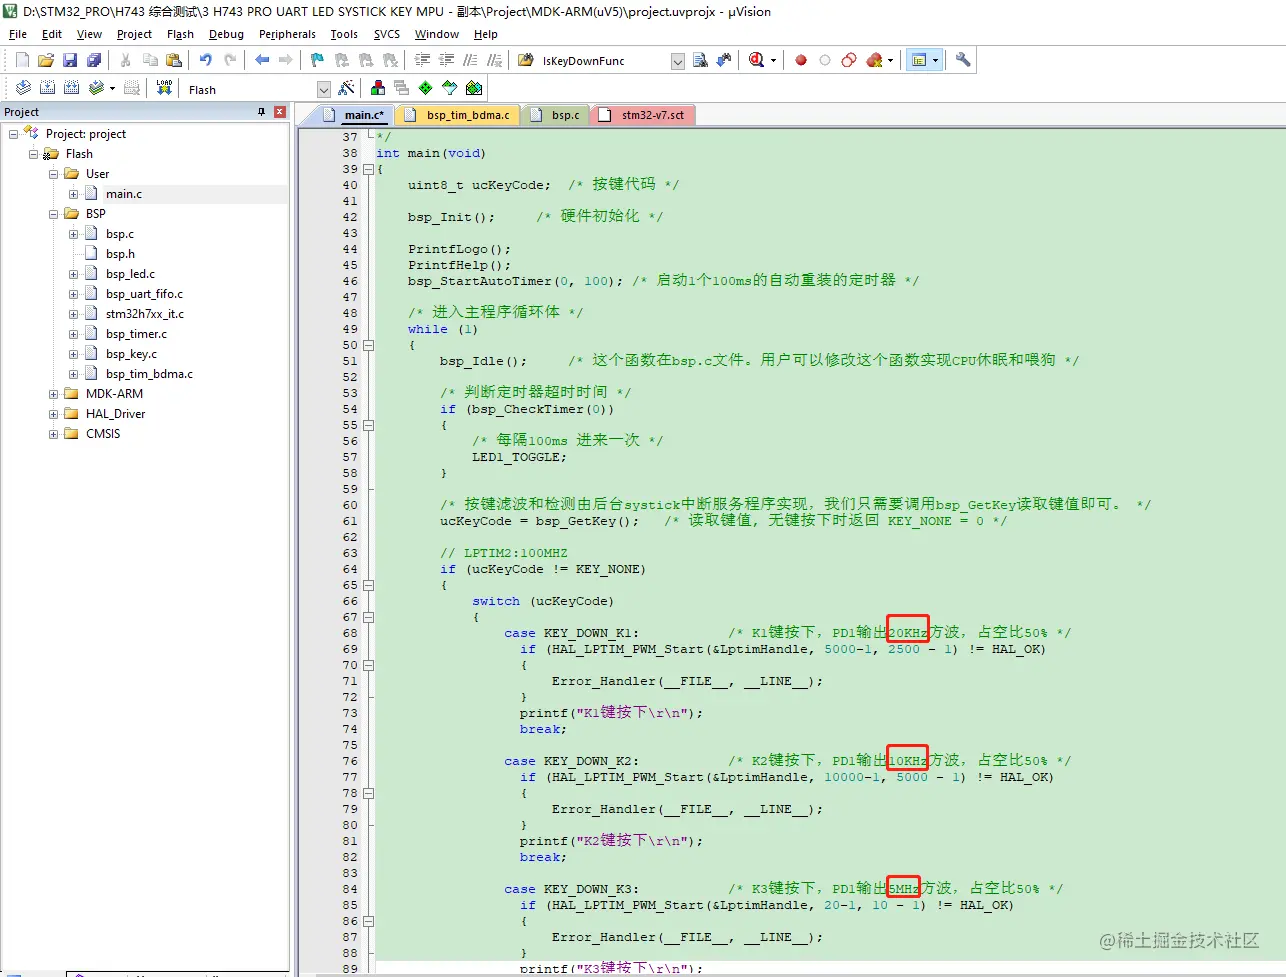Click the Rebuild all target files icon
Image resolution: width=1286 pixels, height=977 pixels.
(71, 88)
